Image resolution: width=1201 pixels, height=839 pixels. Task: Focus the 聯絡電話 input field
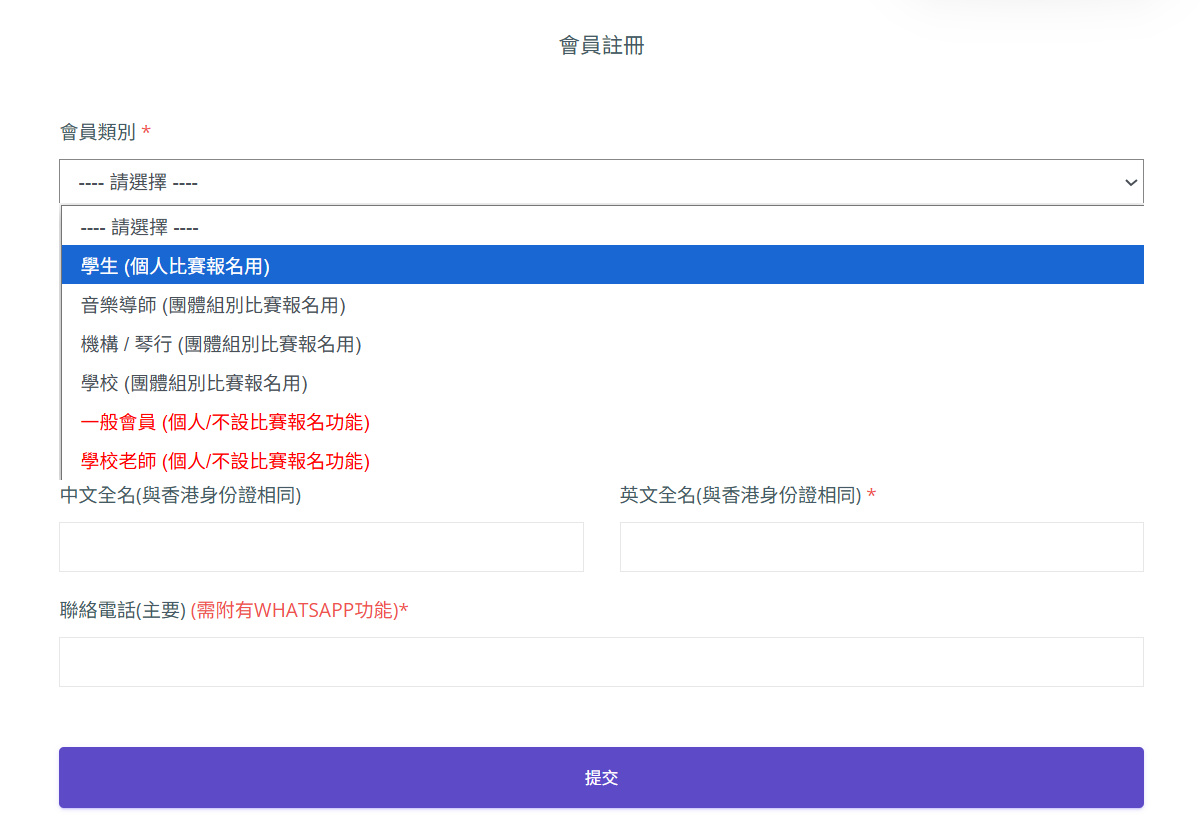[x=601, y=662]
